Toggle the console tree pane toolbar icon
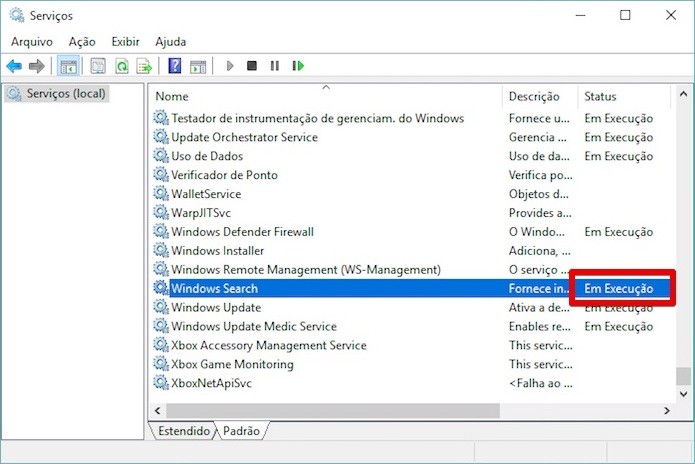The height and width of the screenshot is (464, 695). 68,66
